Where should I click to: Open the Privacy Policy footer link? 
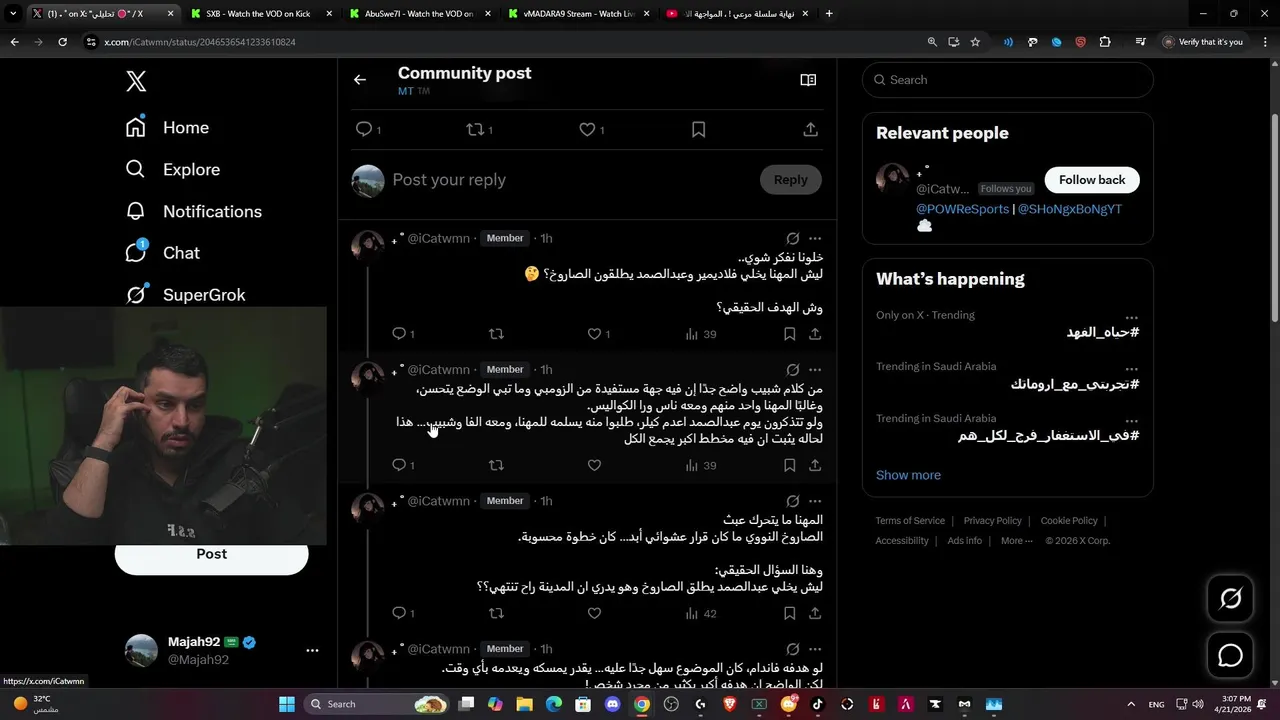tap(992, 521)
